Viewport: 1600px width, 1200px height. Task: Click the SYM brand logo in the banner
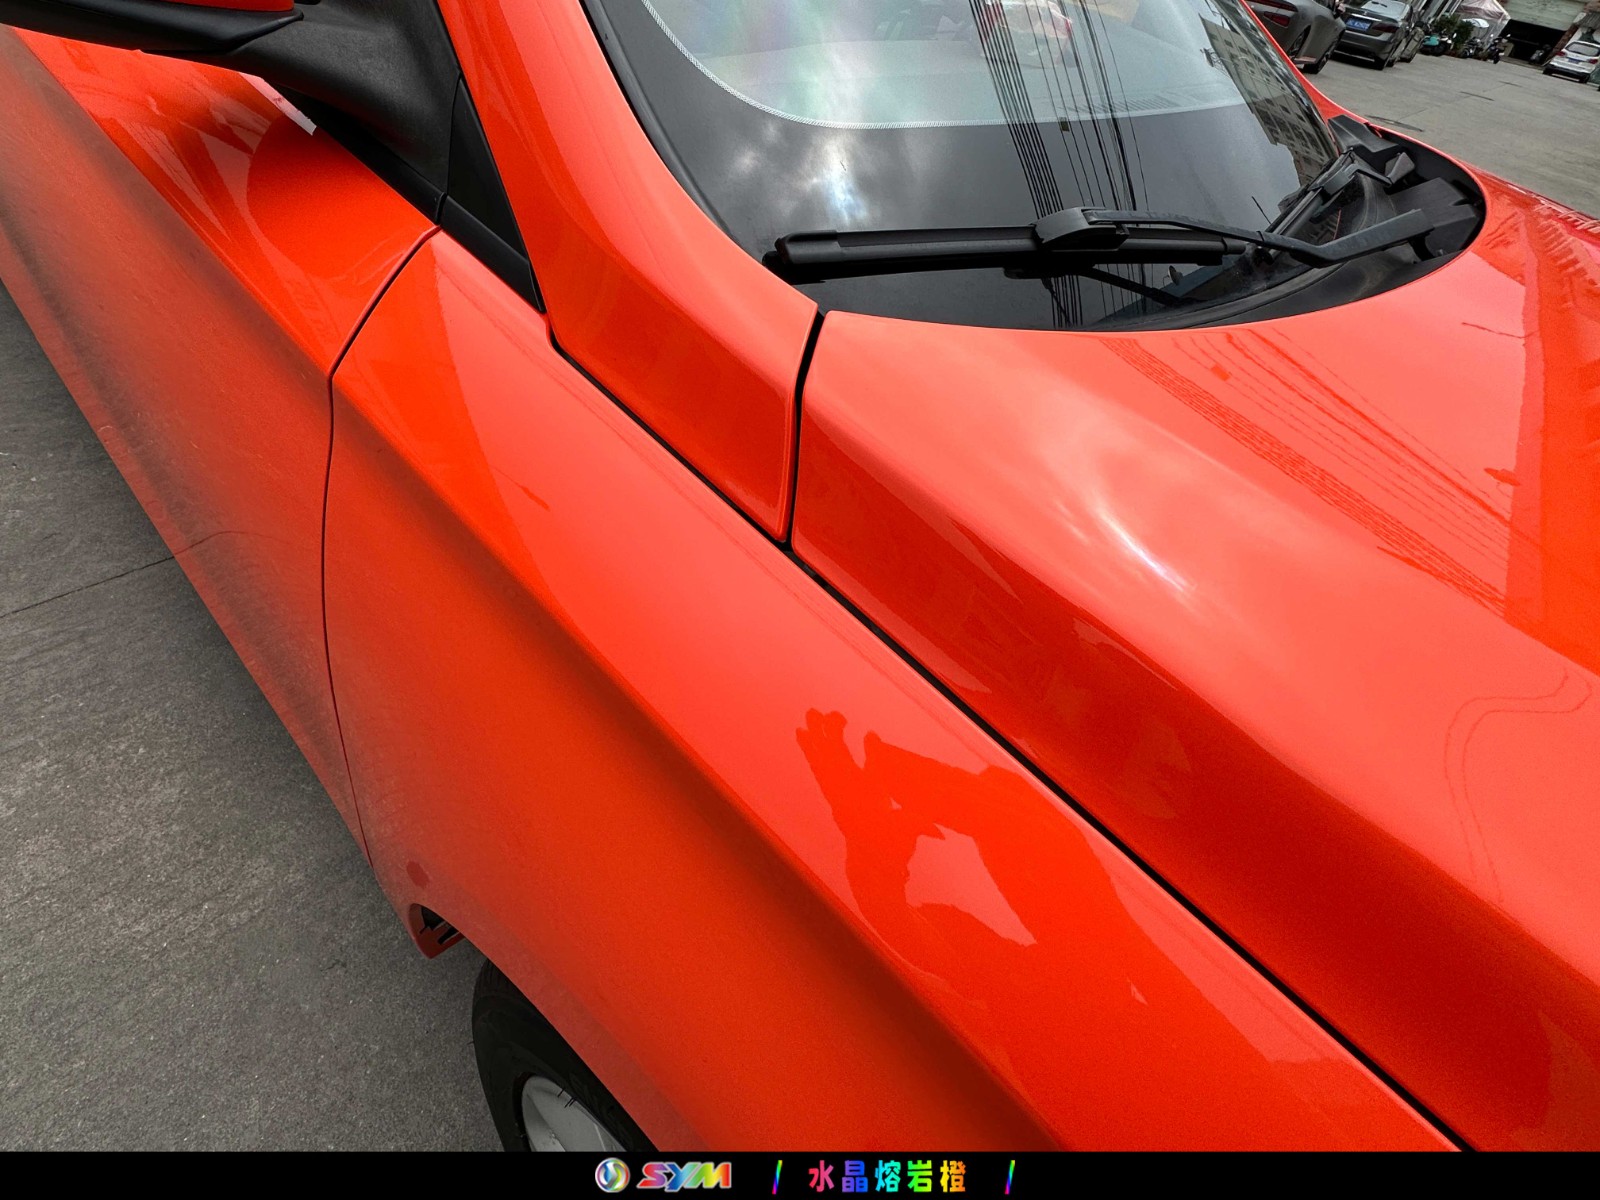pos(663,1176)
